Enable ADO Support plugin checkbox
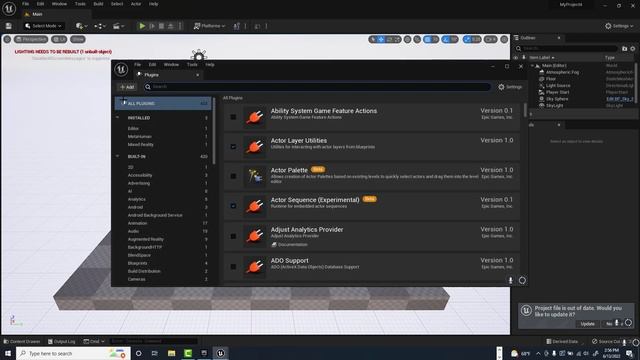Image resolution: width=640 pixels, height=360 pixels. [x=233, y=267]
